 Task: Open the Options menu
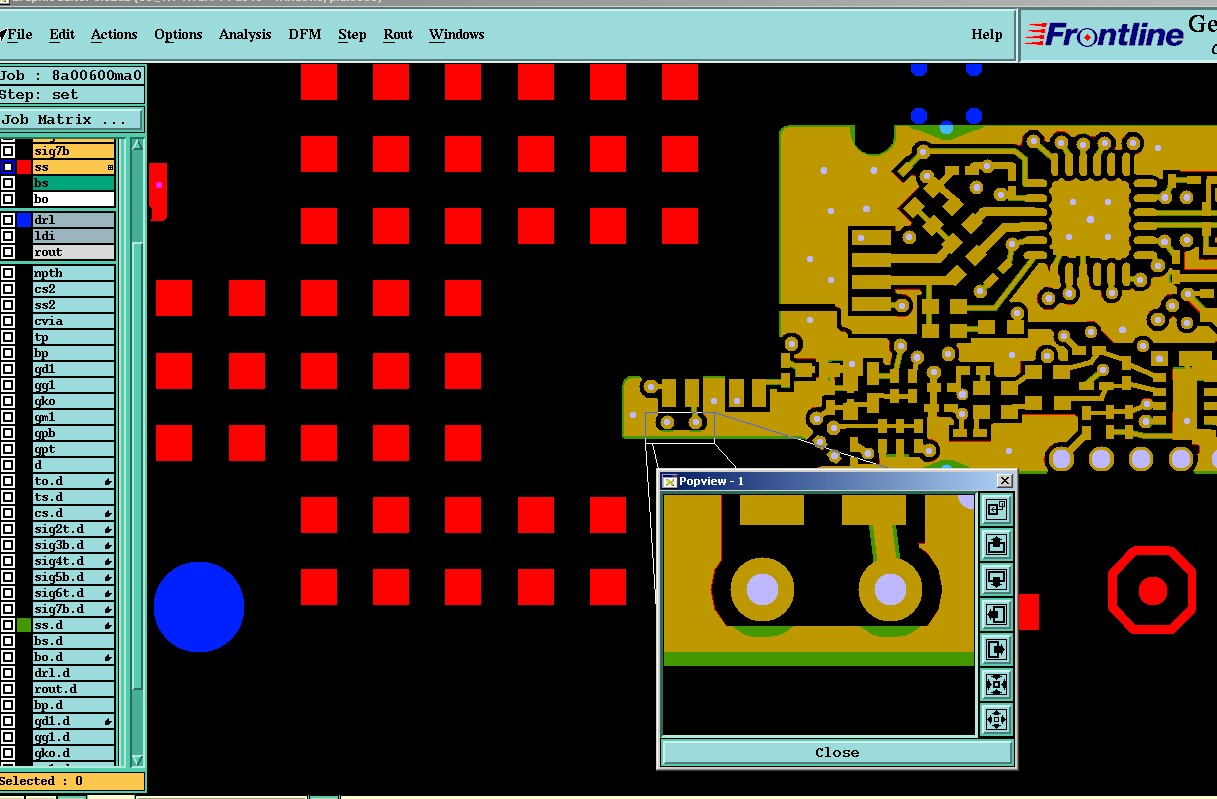click(178, 34)
